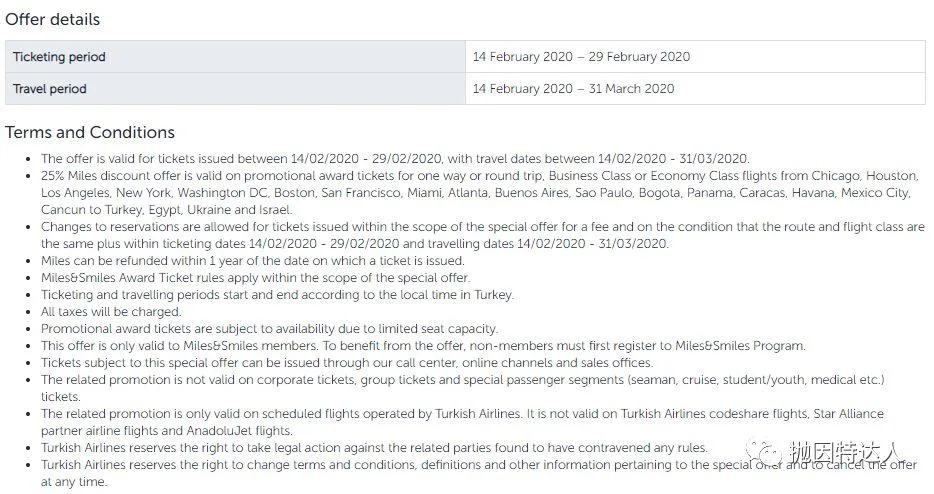
Task: Click the 14 February – 31 March 2020 value
Action: [x=574, y=89]
